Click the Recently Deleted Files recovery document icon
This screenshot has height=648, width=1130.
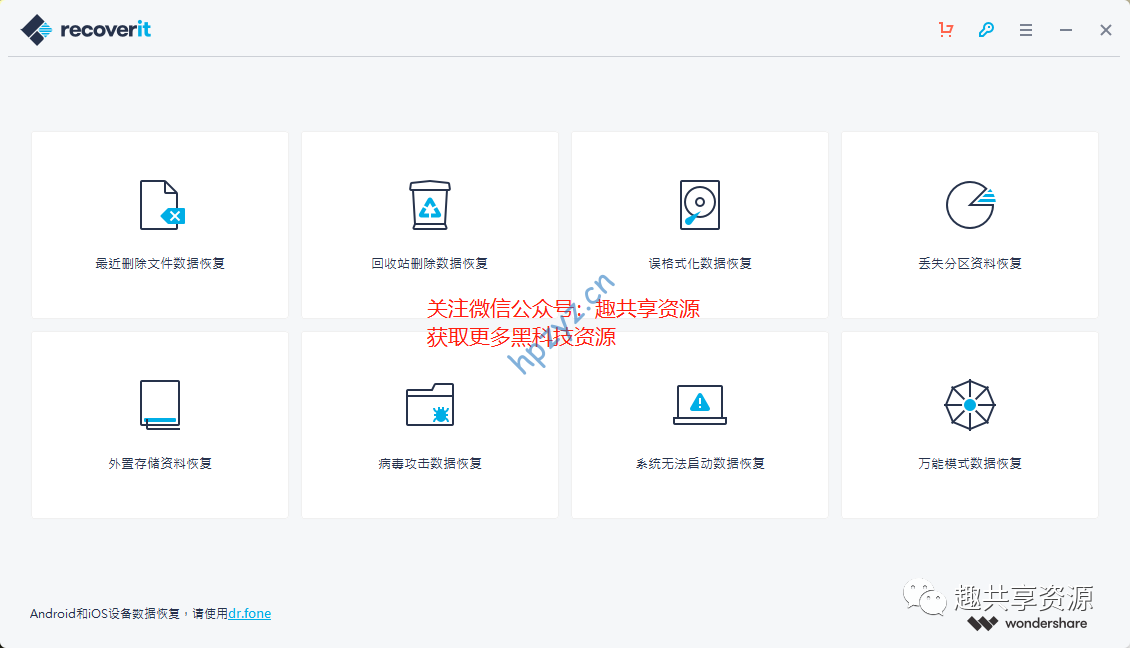point(161,205)
